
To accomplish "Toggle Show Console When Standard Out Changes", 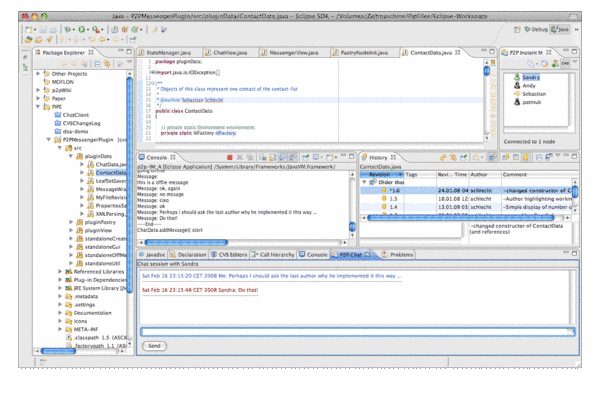I will coord(283,157).
